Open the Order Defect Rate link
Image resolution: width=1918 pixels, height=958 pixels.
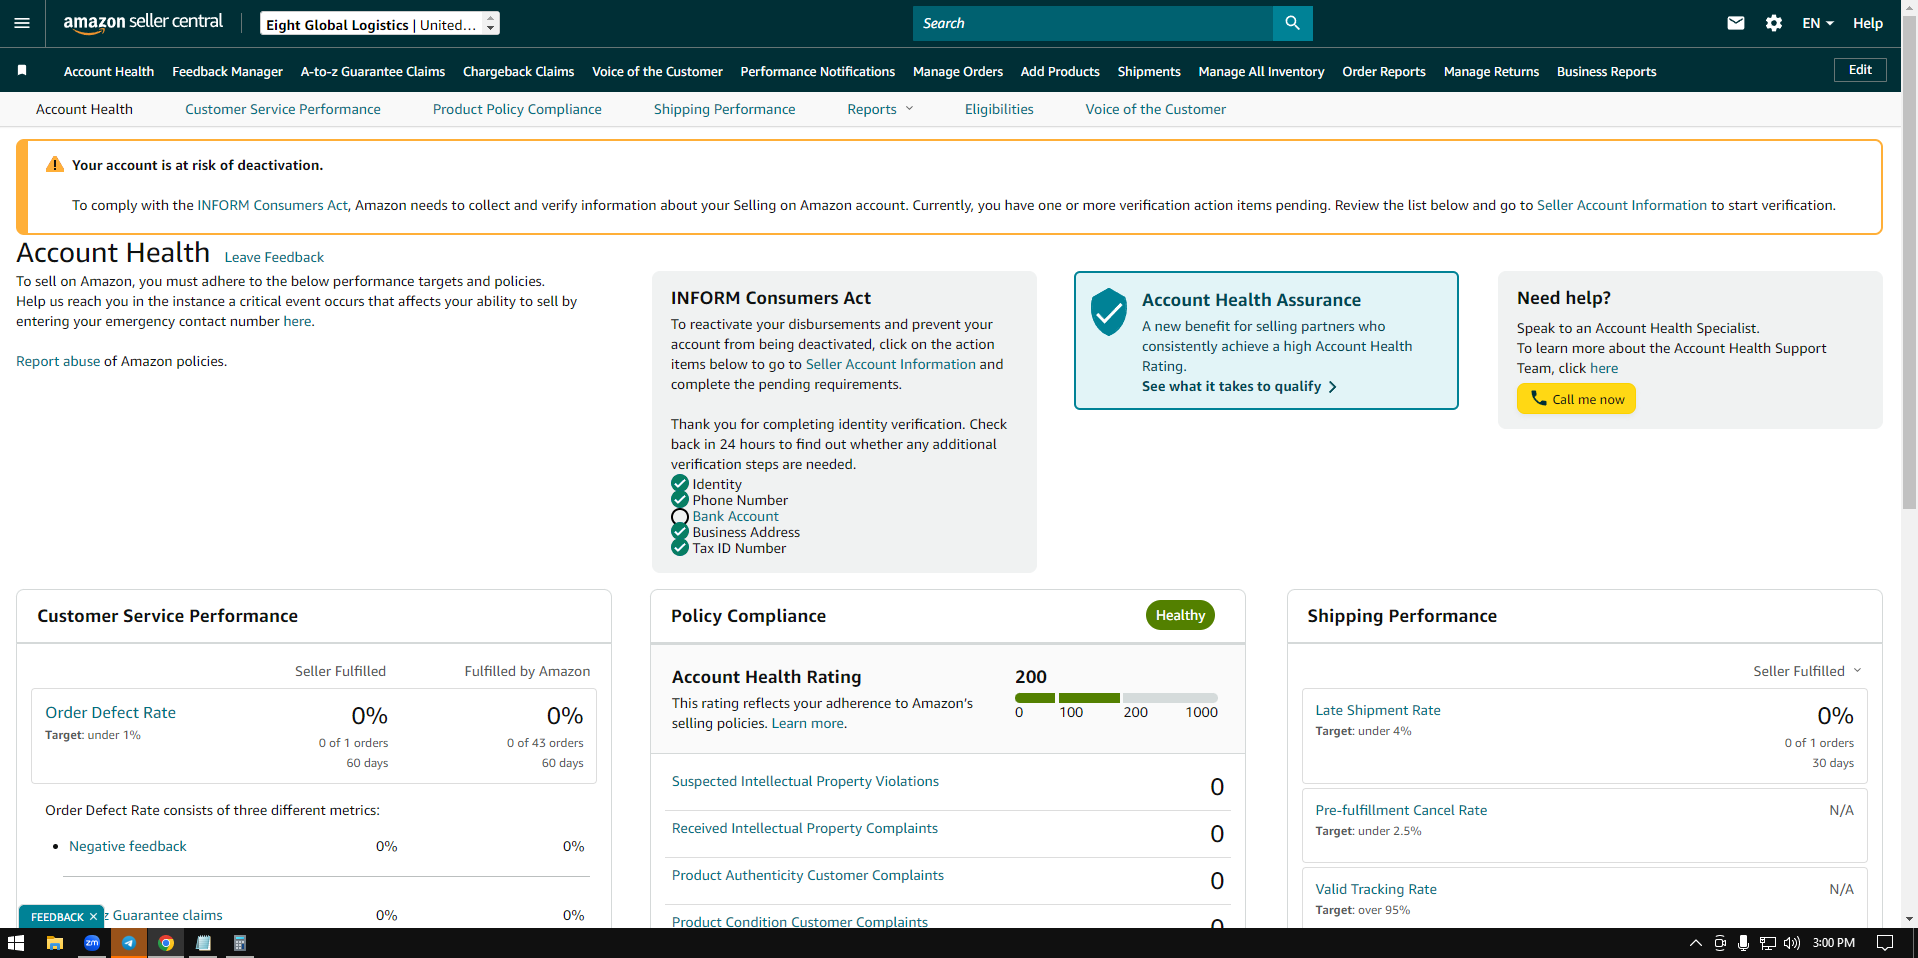110,712
